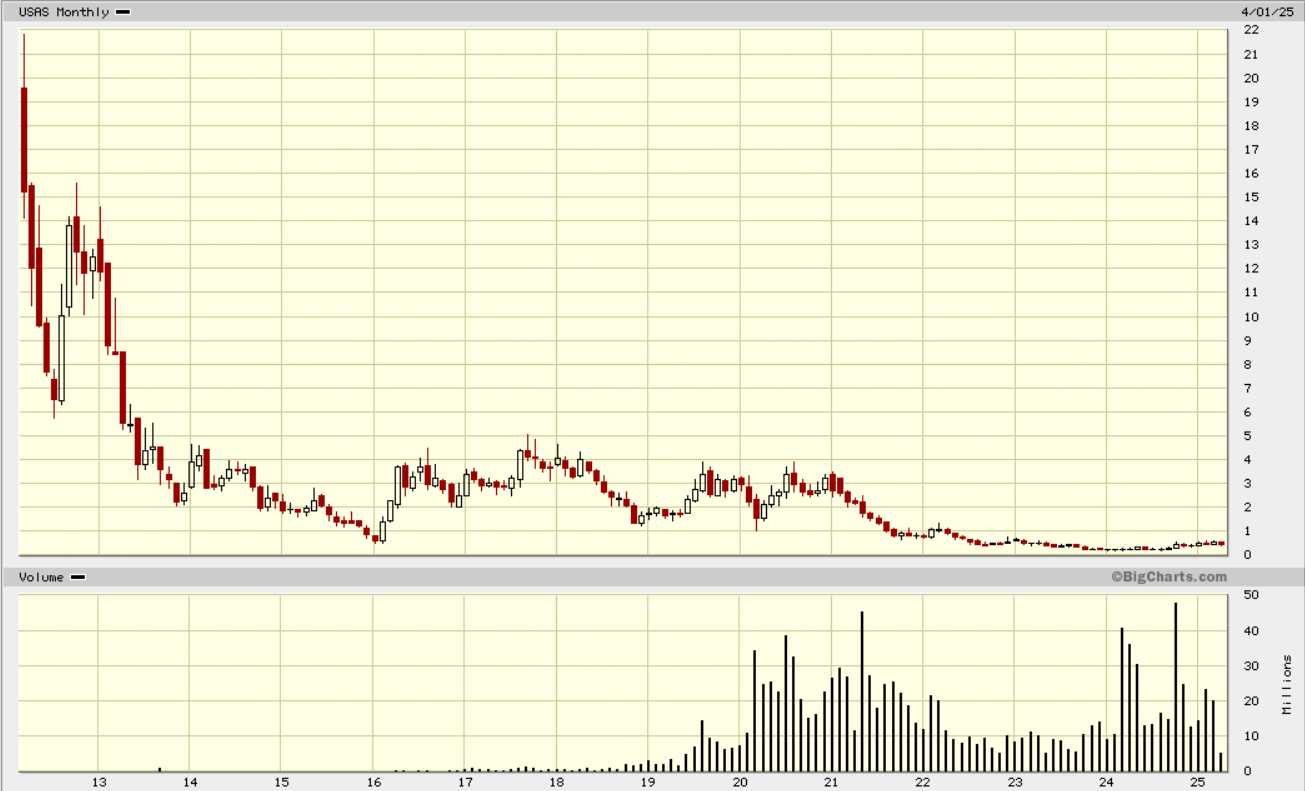This screenshot has width=1305, height=791.
Task: Select year 16 on the time axis
Action: coord(373,782)
